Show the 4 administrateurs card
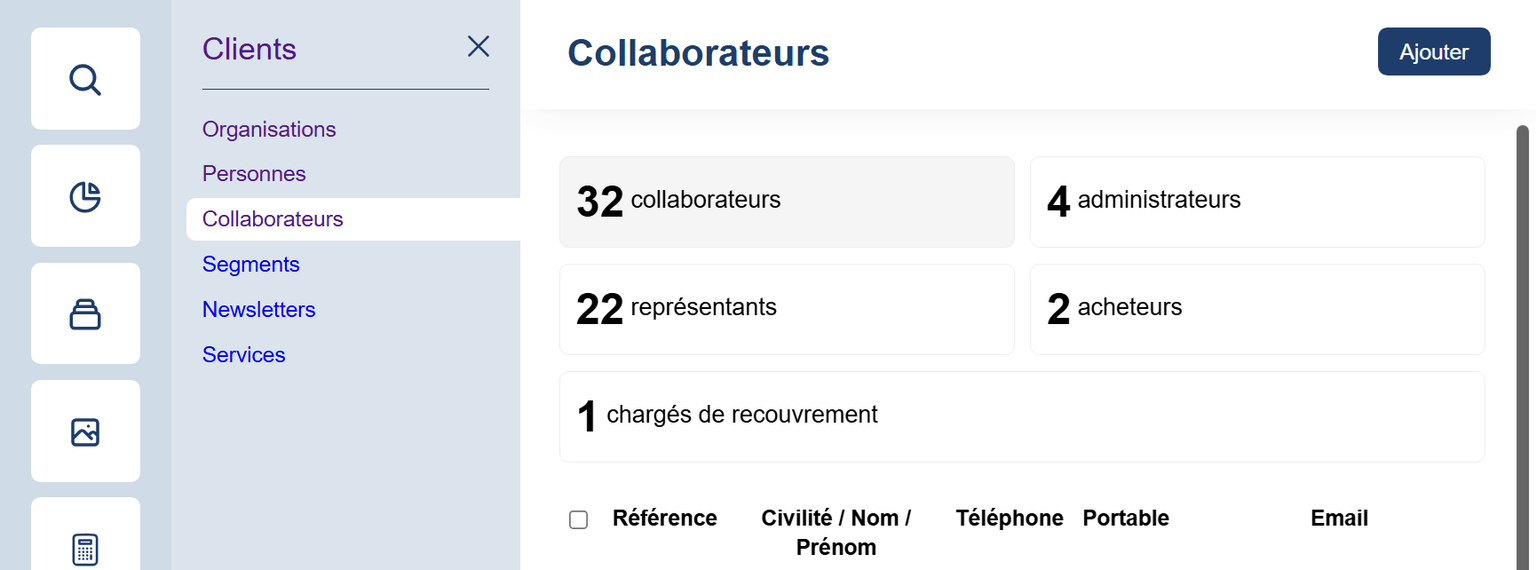Screen dimensions: 1536x570 [x=1257, y=202]
